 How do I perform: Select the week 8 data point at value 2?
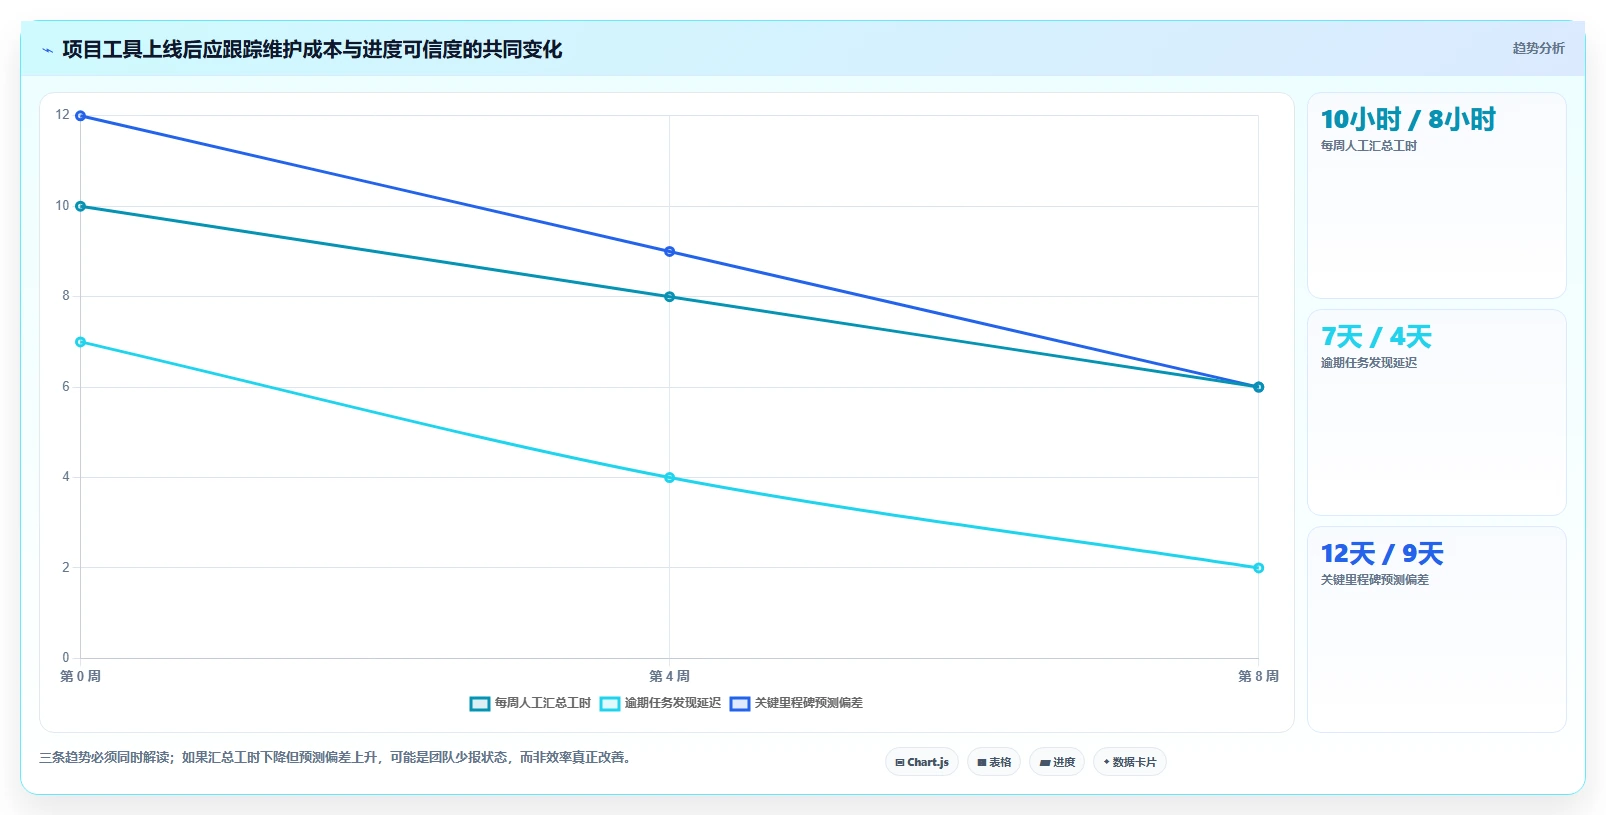[1258, 568]
